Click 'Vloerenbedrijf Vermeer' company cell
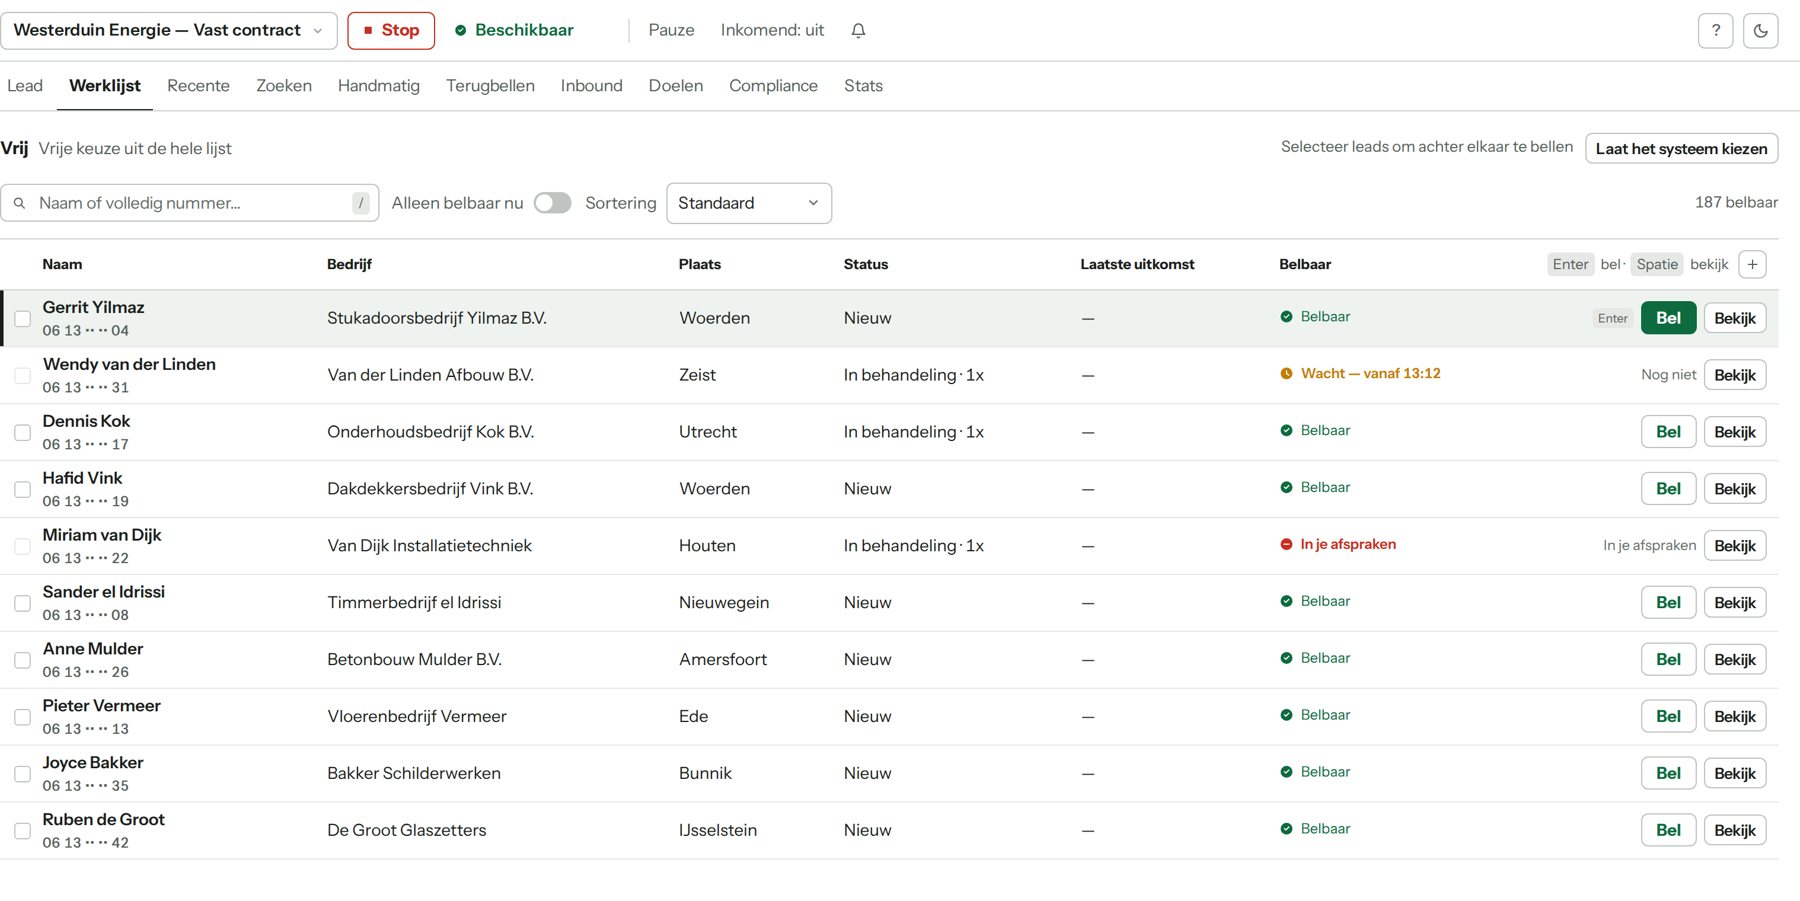This screenshot has height=901, width=1800. [417, 717]
